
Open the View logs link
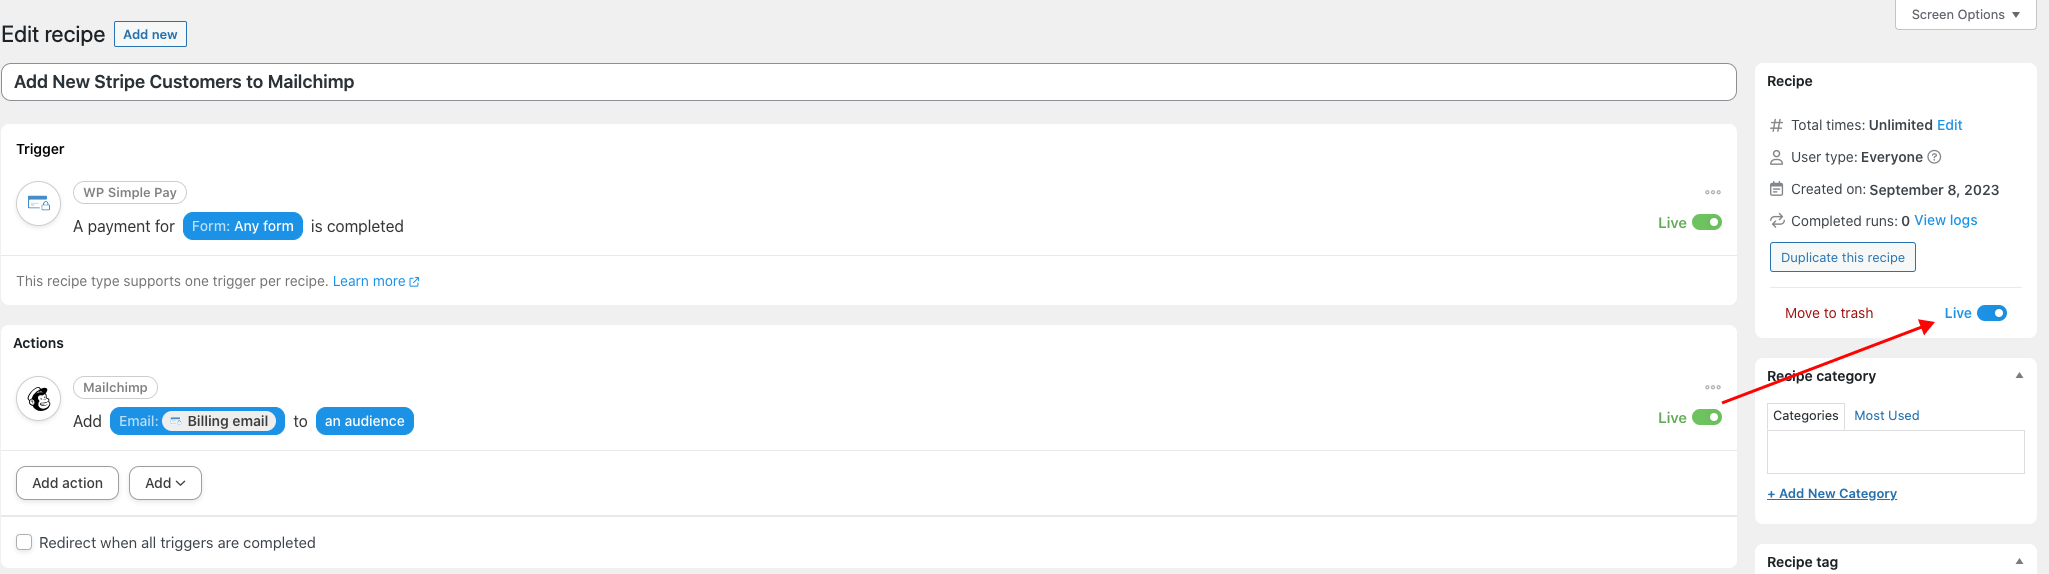1945,221
